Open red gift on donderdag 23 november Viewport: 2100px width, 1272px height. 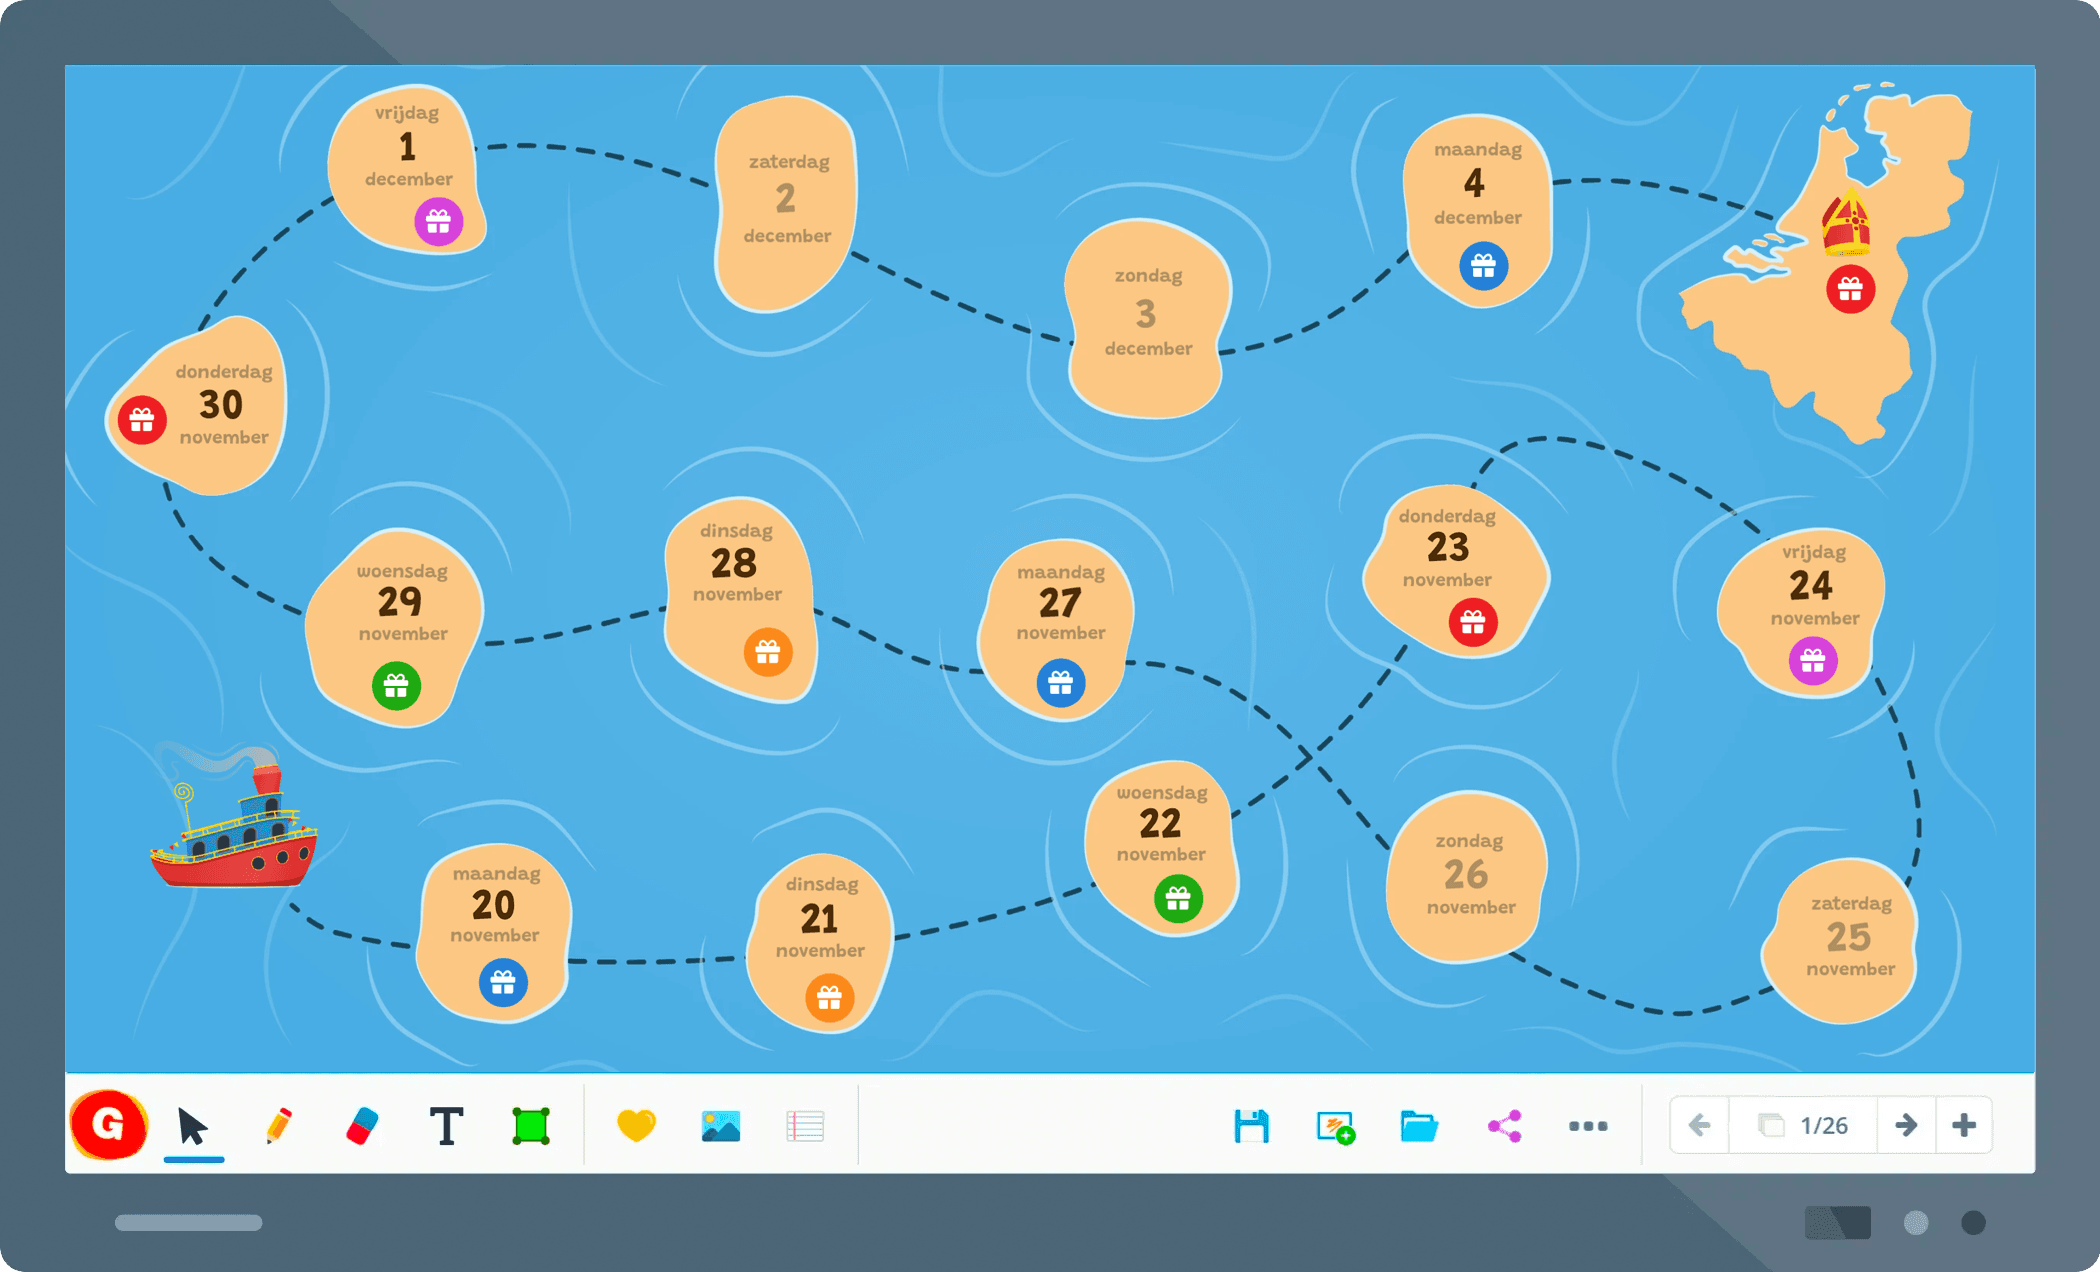(1473, 622)
